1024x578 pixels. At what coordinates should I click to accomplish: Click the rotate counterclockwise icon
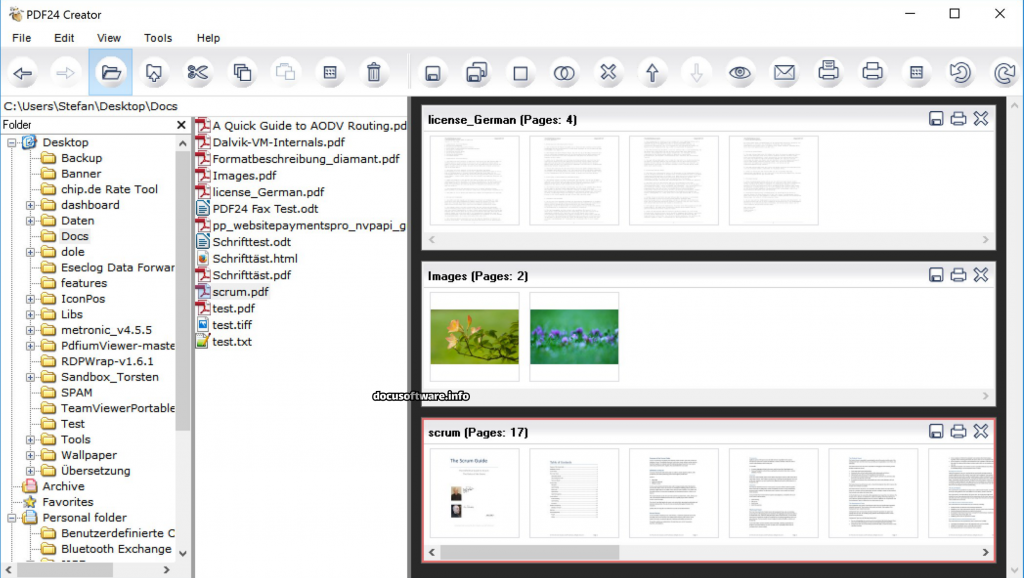(x=960, y=72)
